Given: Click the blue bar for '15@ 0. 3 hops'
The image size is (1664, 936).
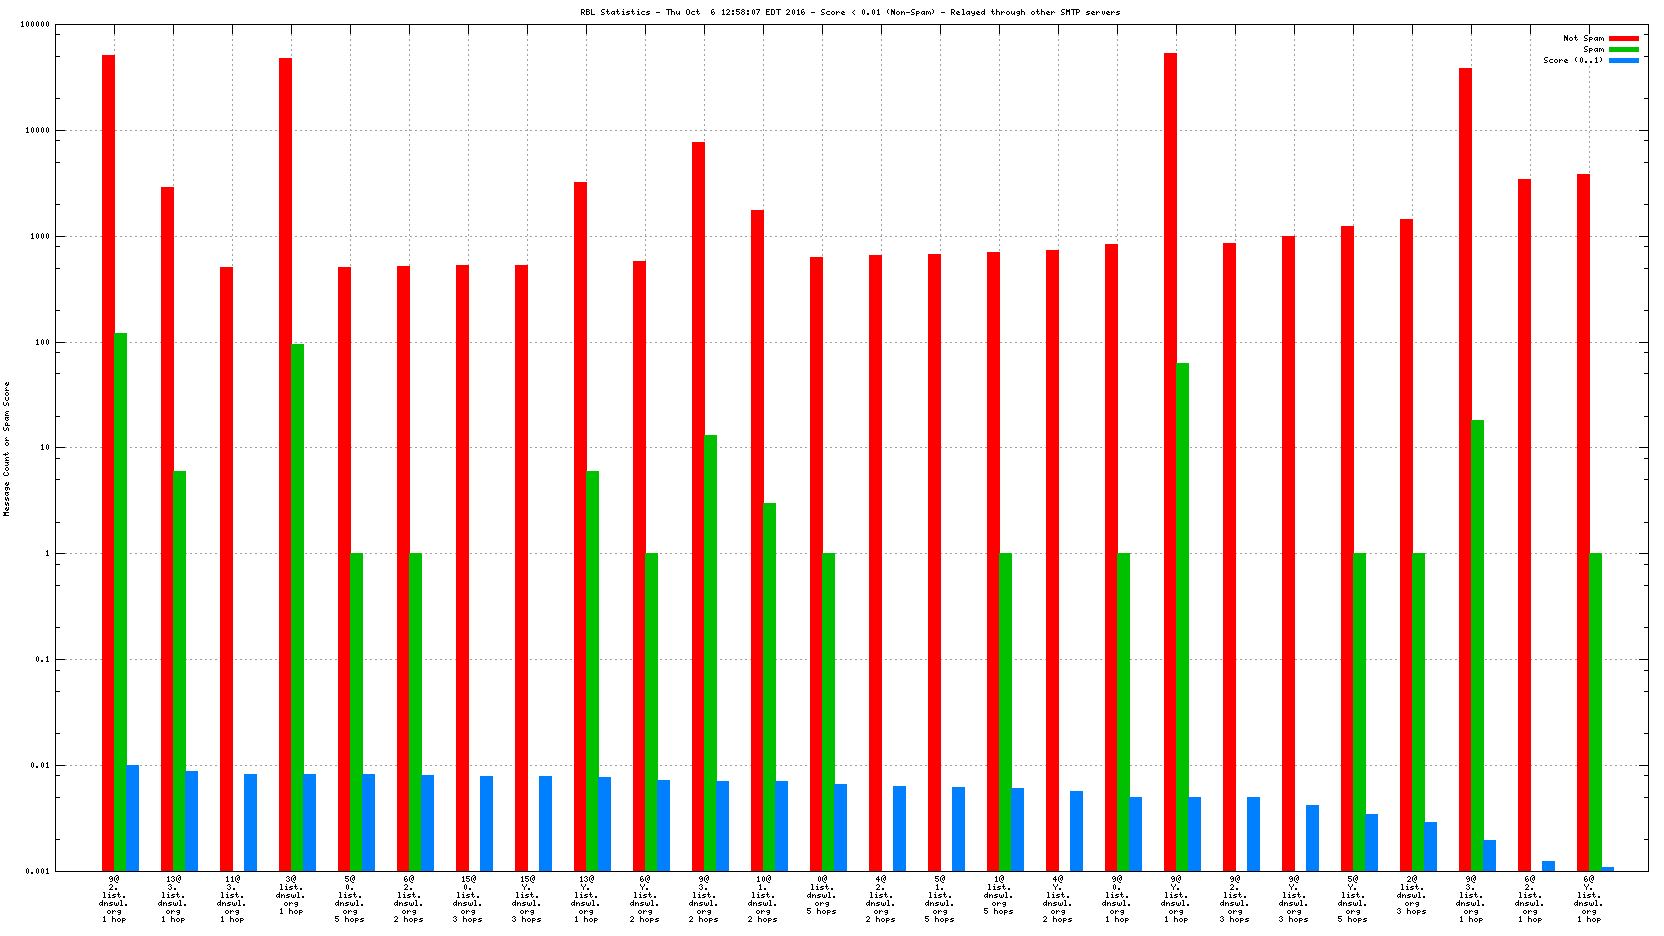Looking at the screenshot, I should (x=486, y=822).
